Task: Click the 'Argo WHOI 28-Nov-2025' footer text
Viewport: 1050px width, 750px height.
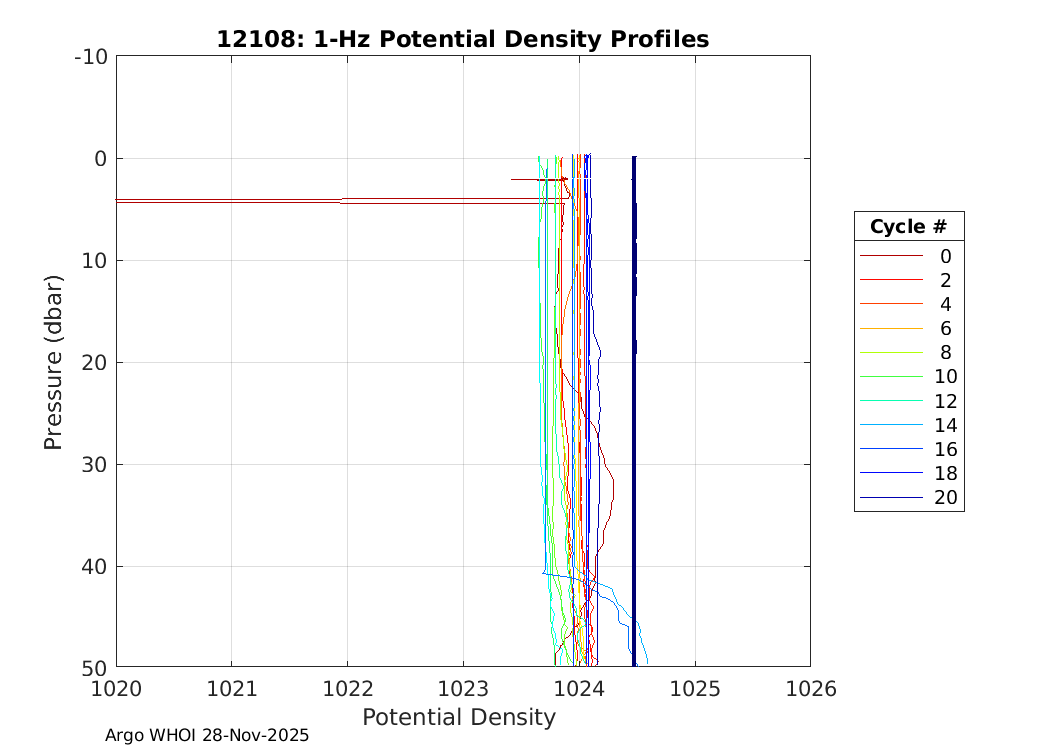Action: click(x=207, y=735)
